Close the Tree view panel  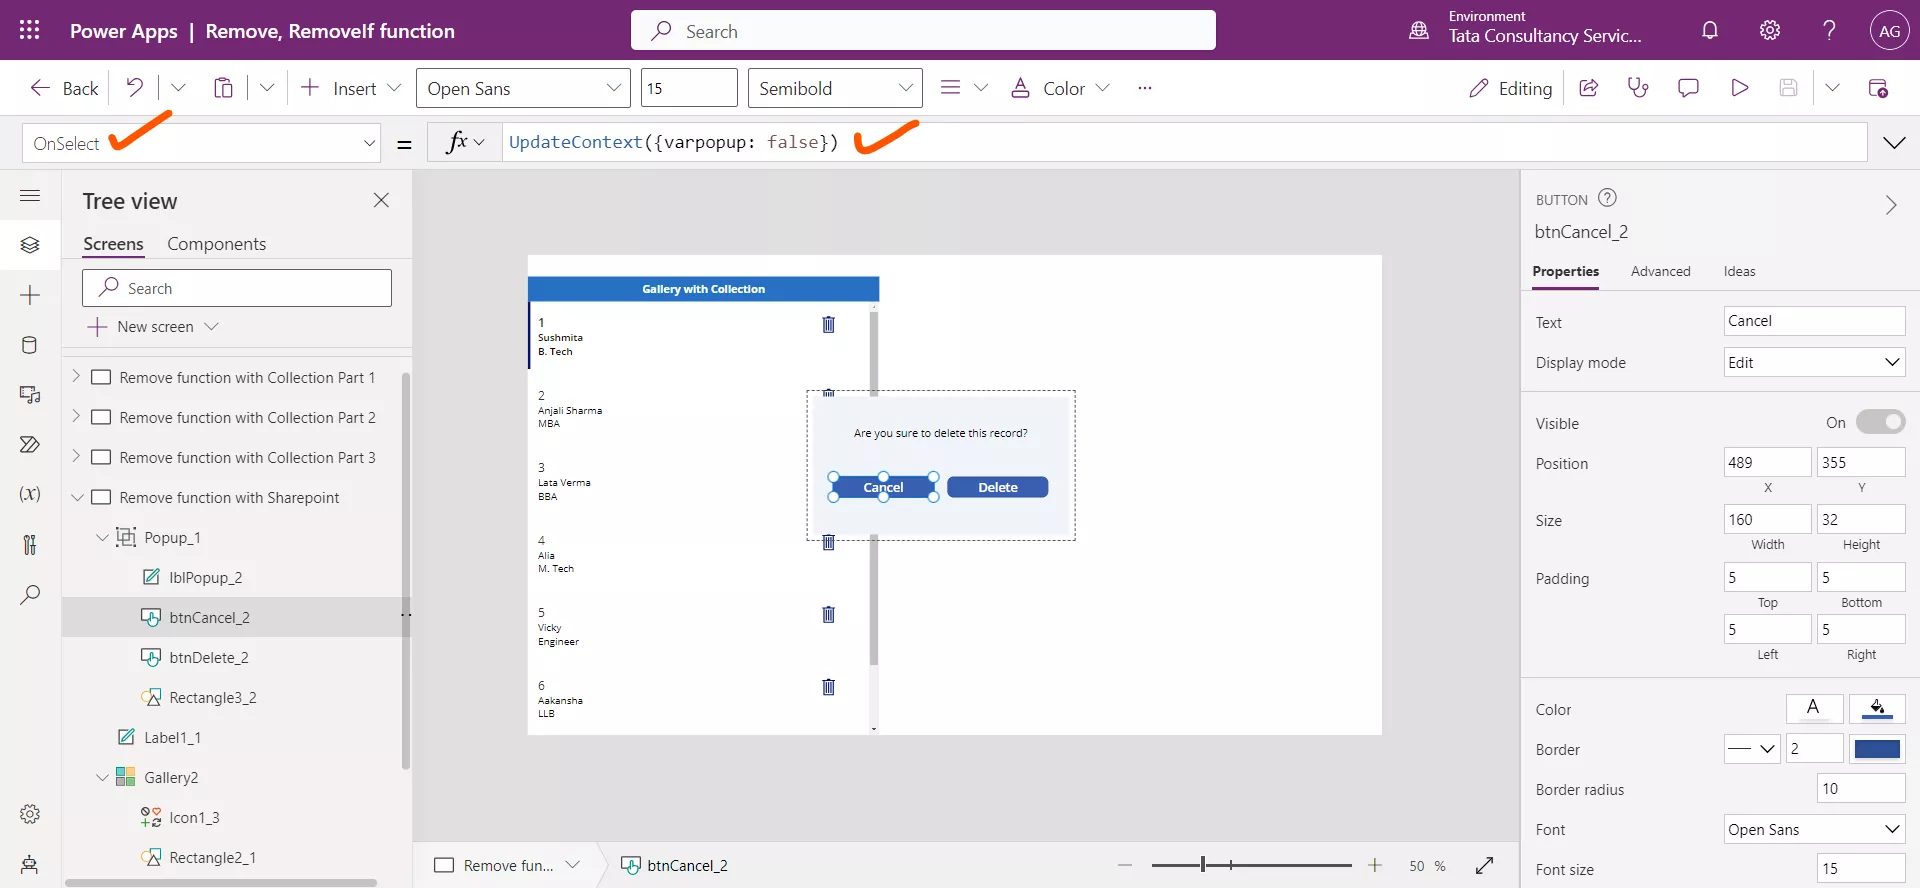pos(381,200)
